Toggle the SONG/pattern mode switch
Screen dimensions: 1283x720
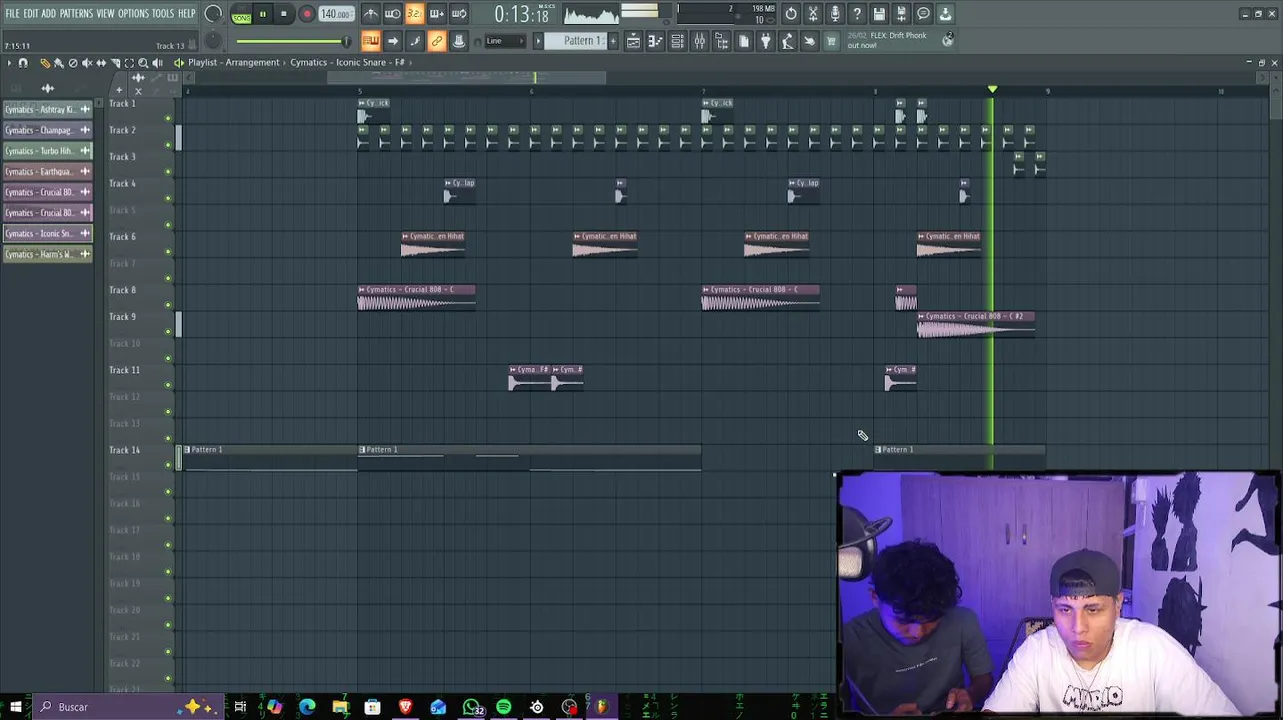(241, 15)
